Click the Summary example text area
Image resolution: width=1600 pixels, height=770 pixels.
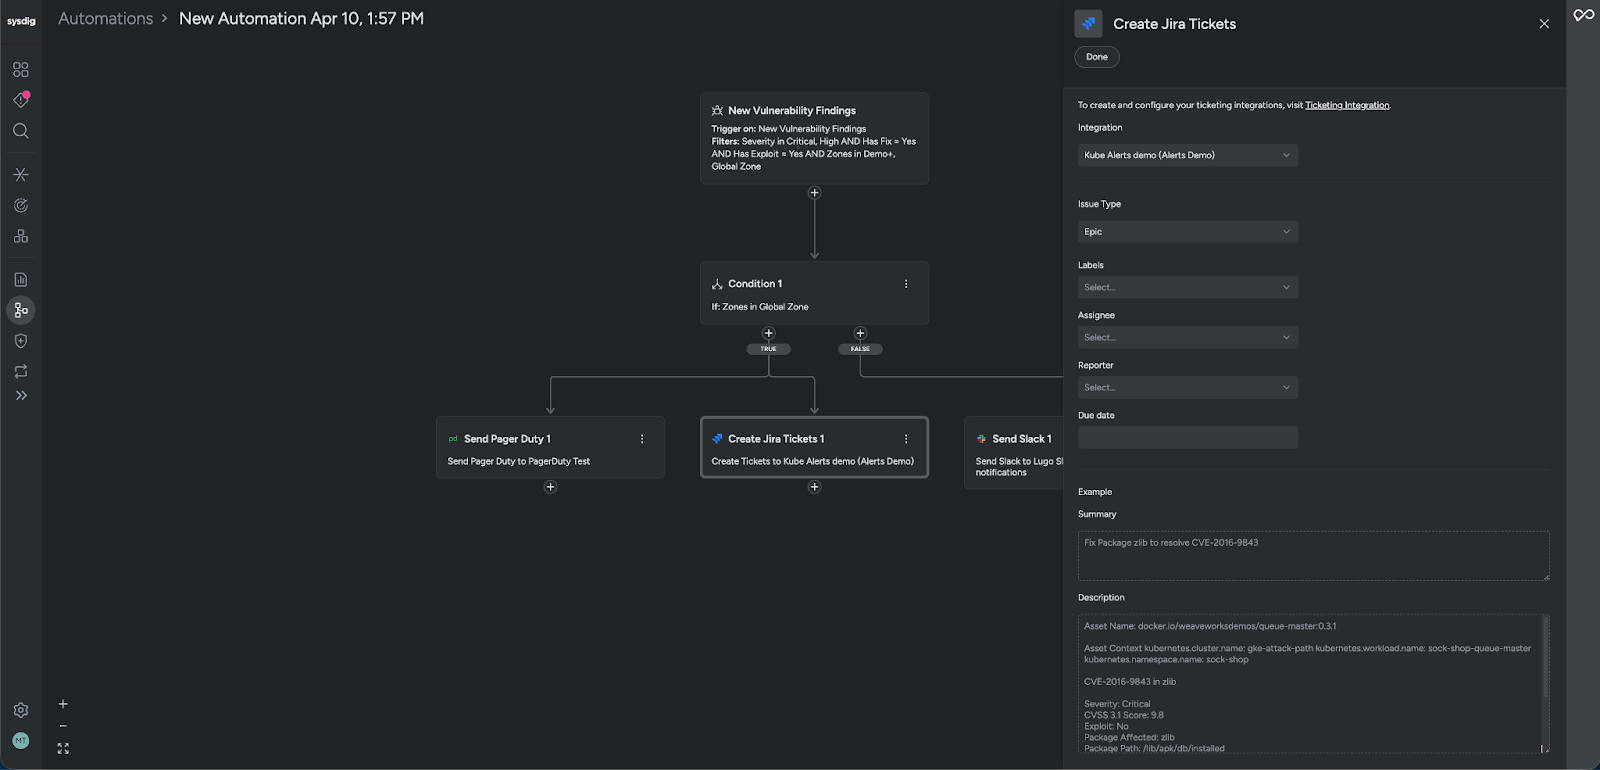[x=1313, y=556]
